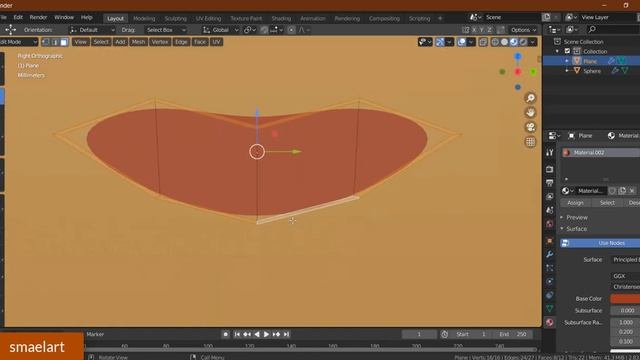Open the Default orientation dropdown
The height and width of the screenshot is (360, 640).
pyautogui.click(x=92, y=30)
